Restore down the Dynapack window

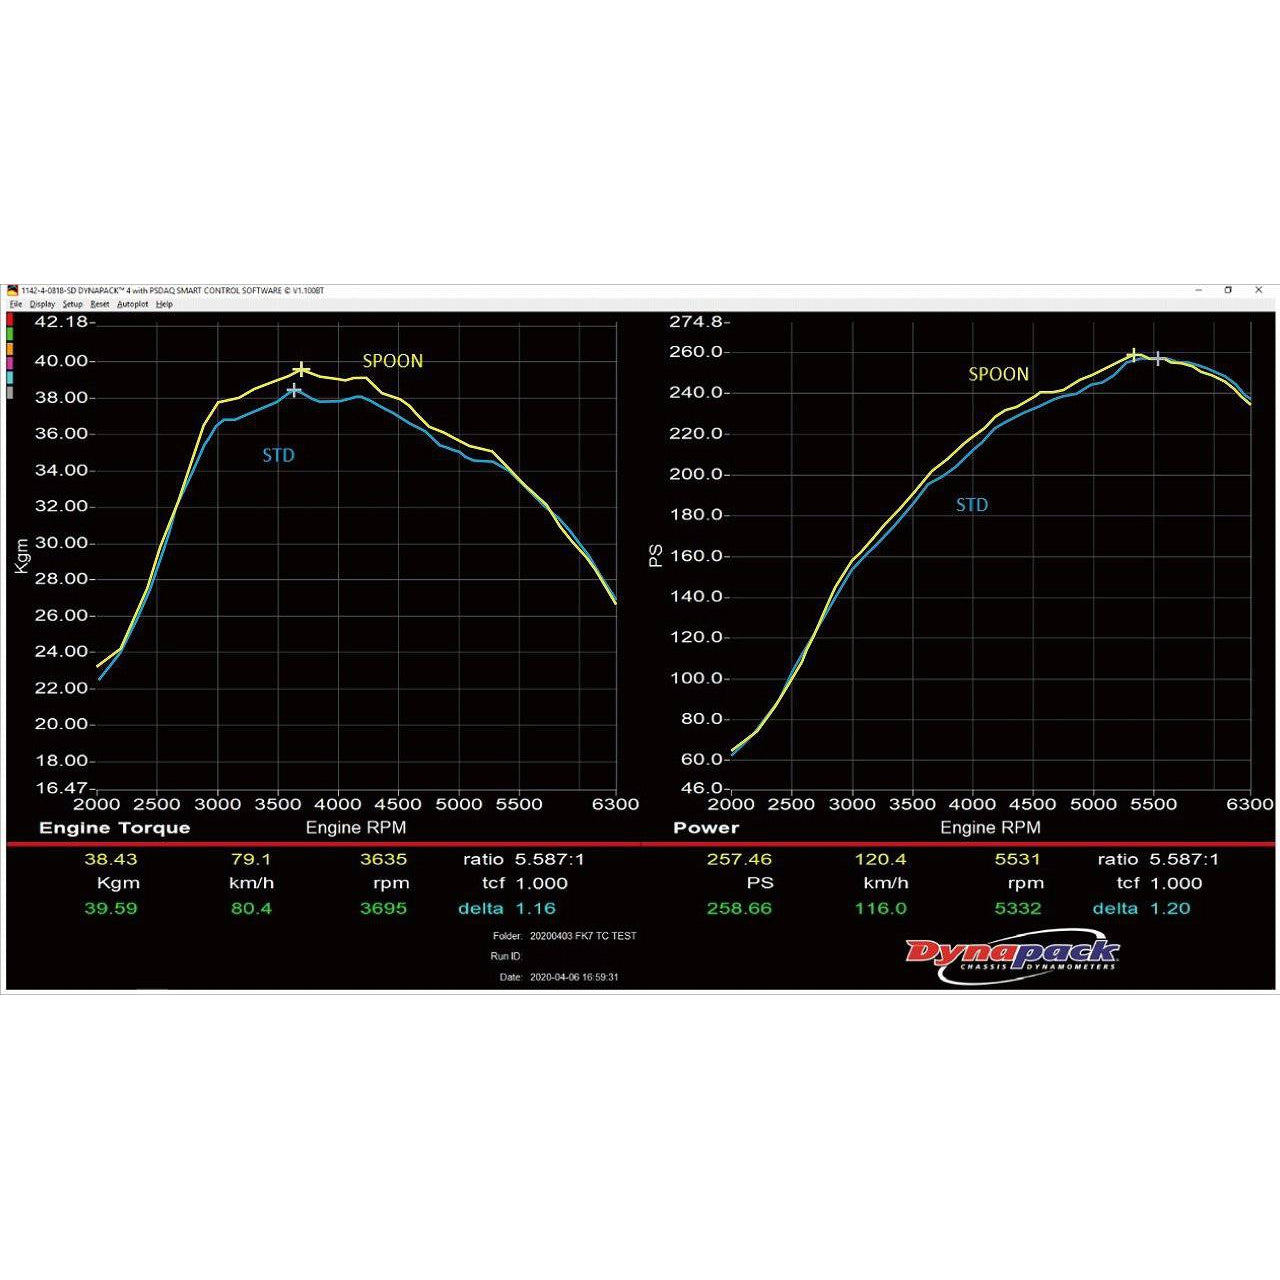click(1228, 291)
